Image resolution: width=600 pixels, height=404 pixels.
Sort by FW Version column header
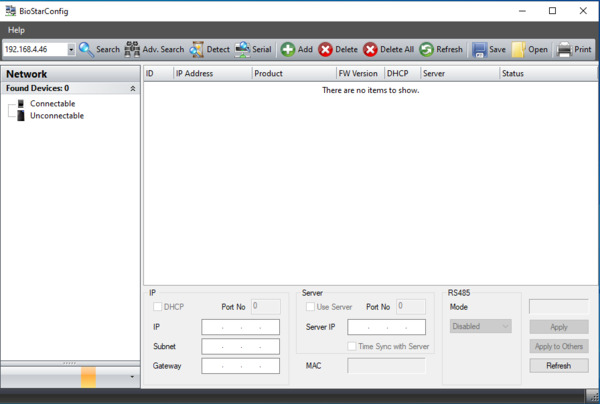coord(360,73)
